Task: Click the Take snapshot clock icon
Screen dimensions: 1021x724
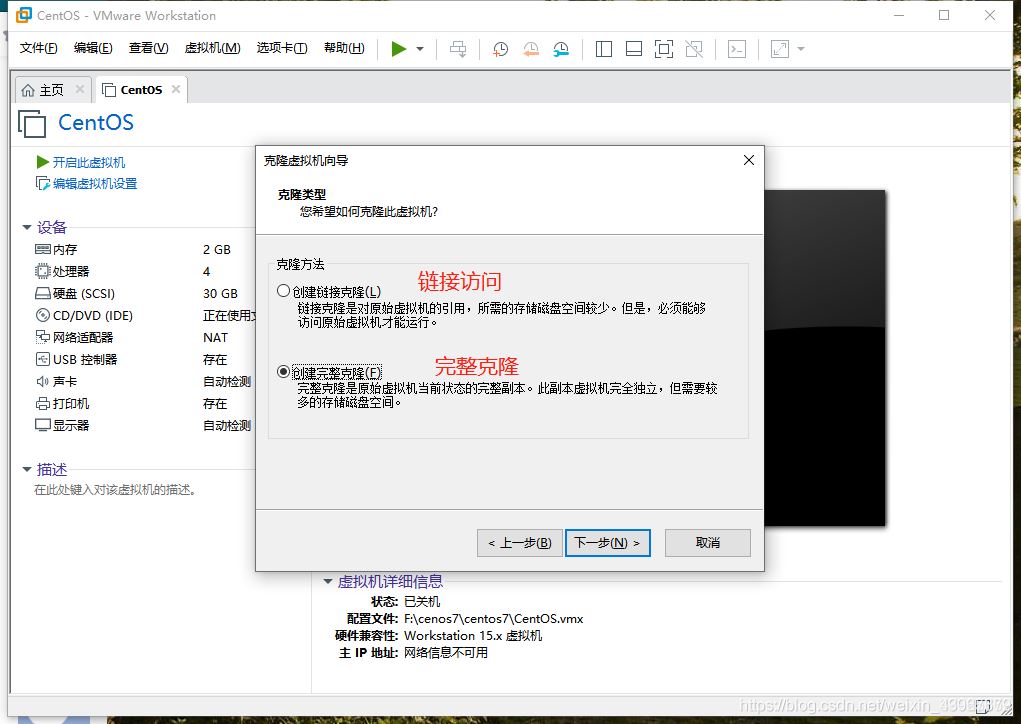Action: [x=500, y=48]
